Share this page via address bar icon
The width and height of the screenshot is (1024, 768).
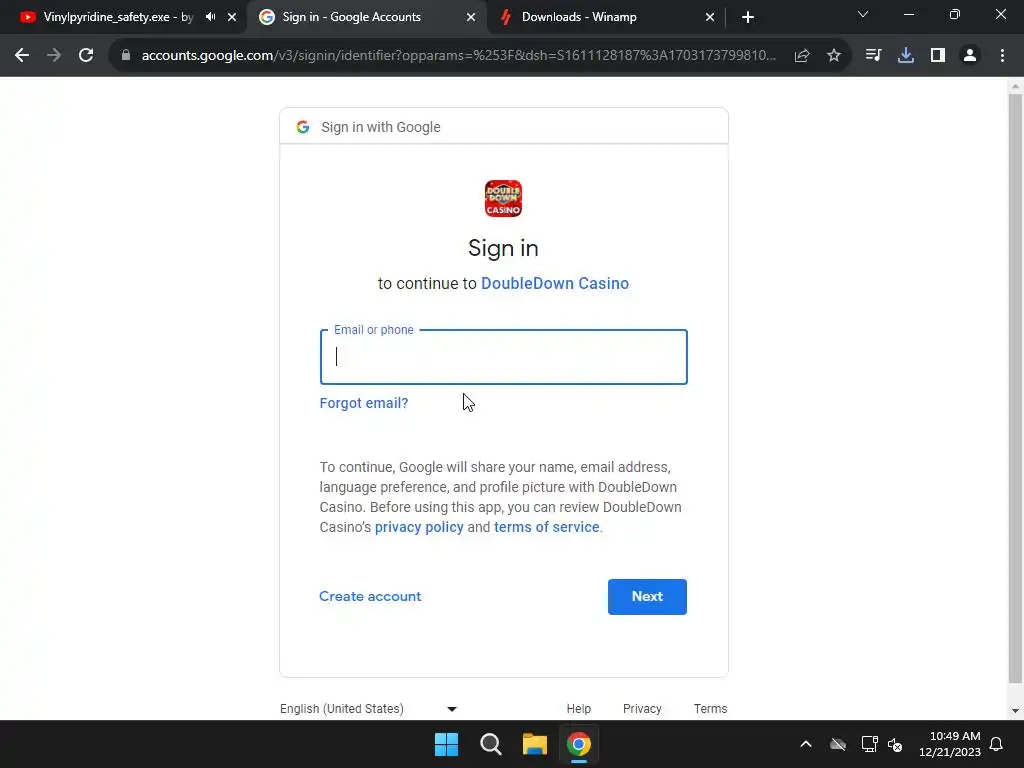click(x=802, y=56)
